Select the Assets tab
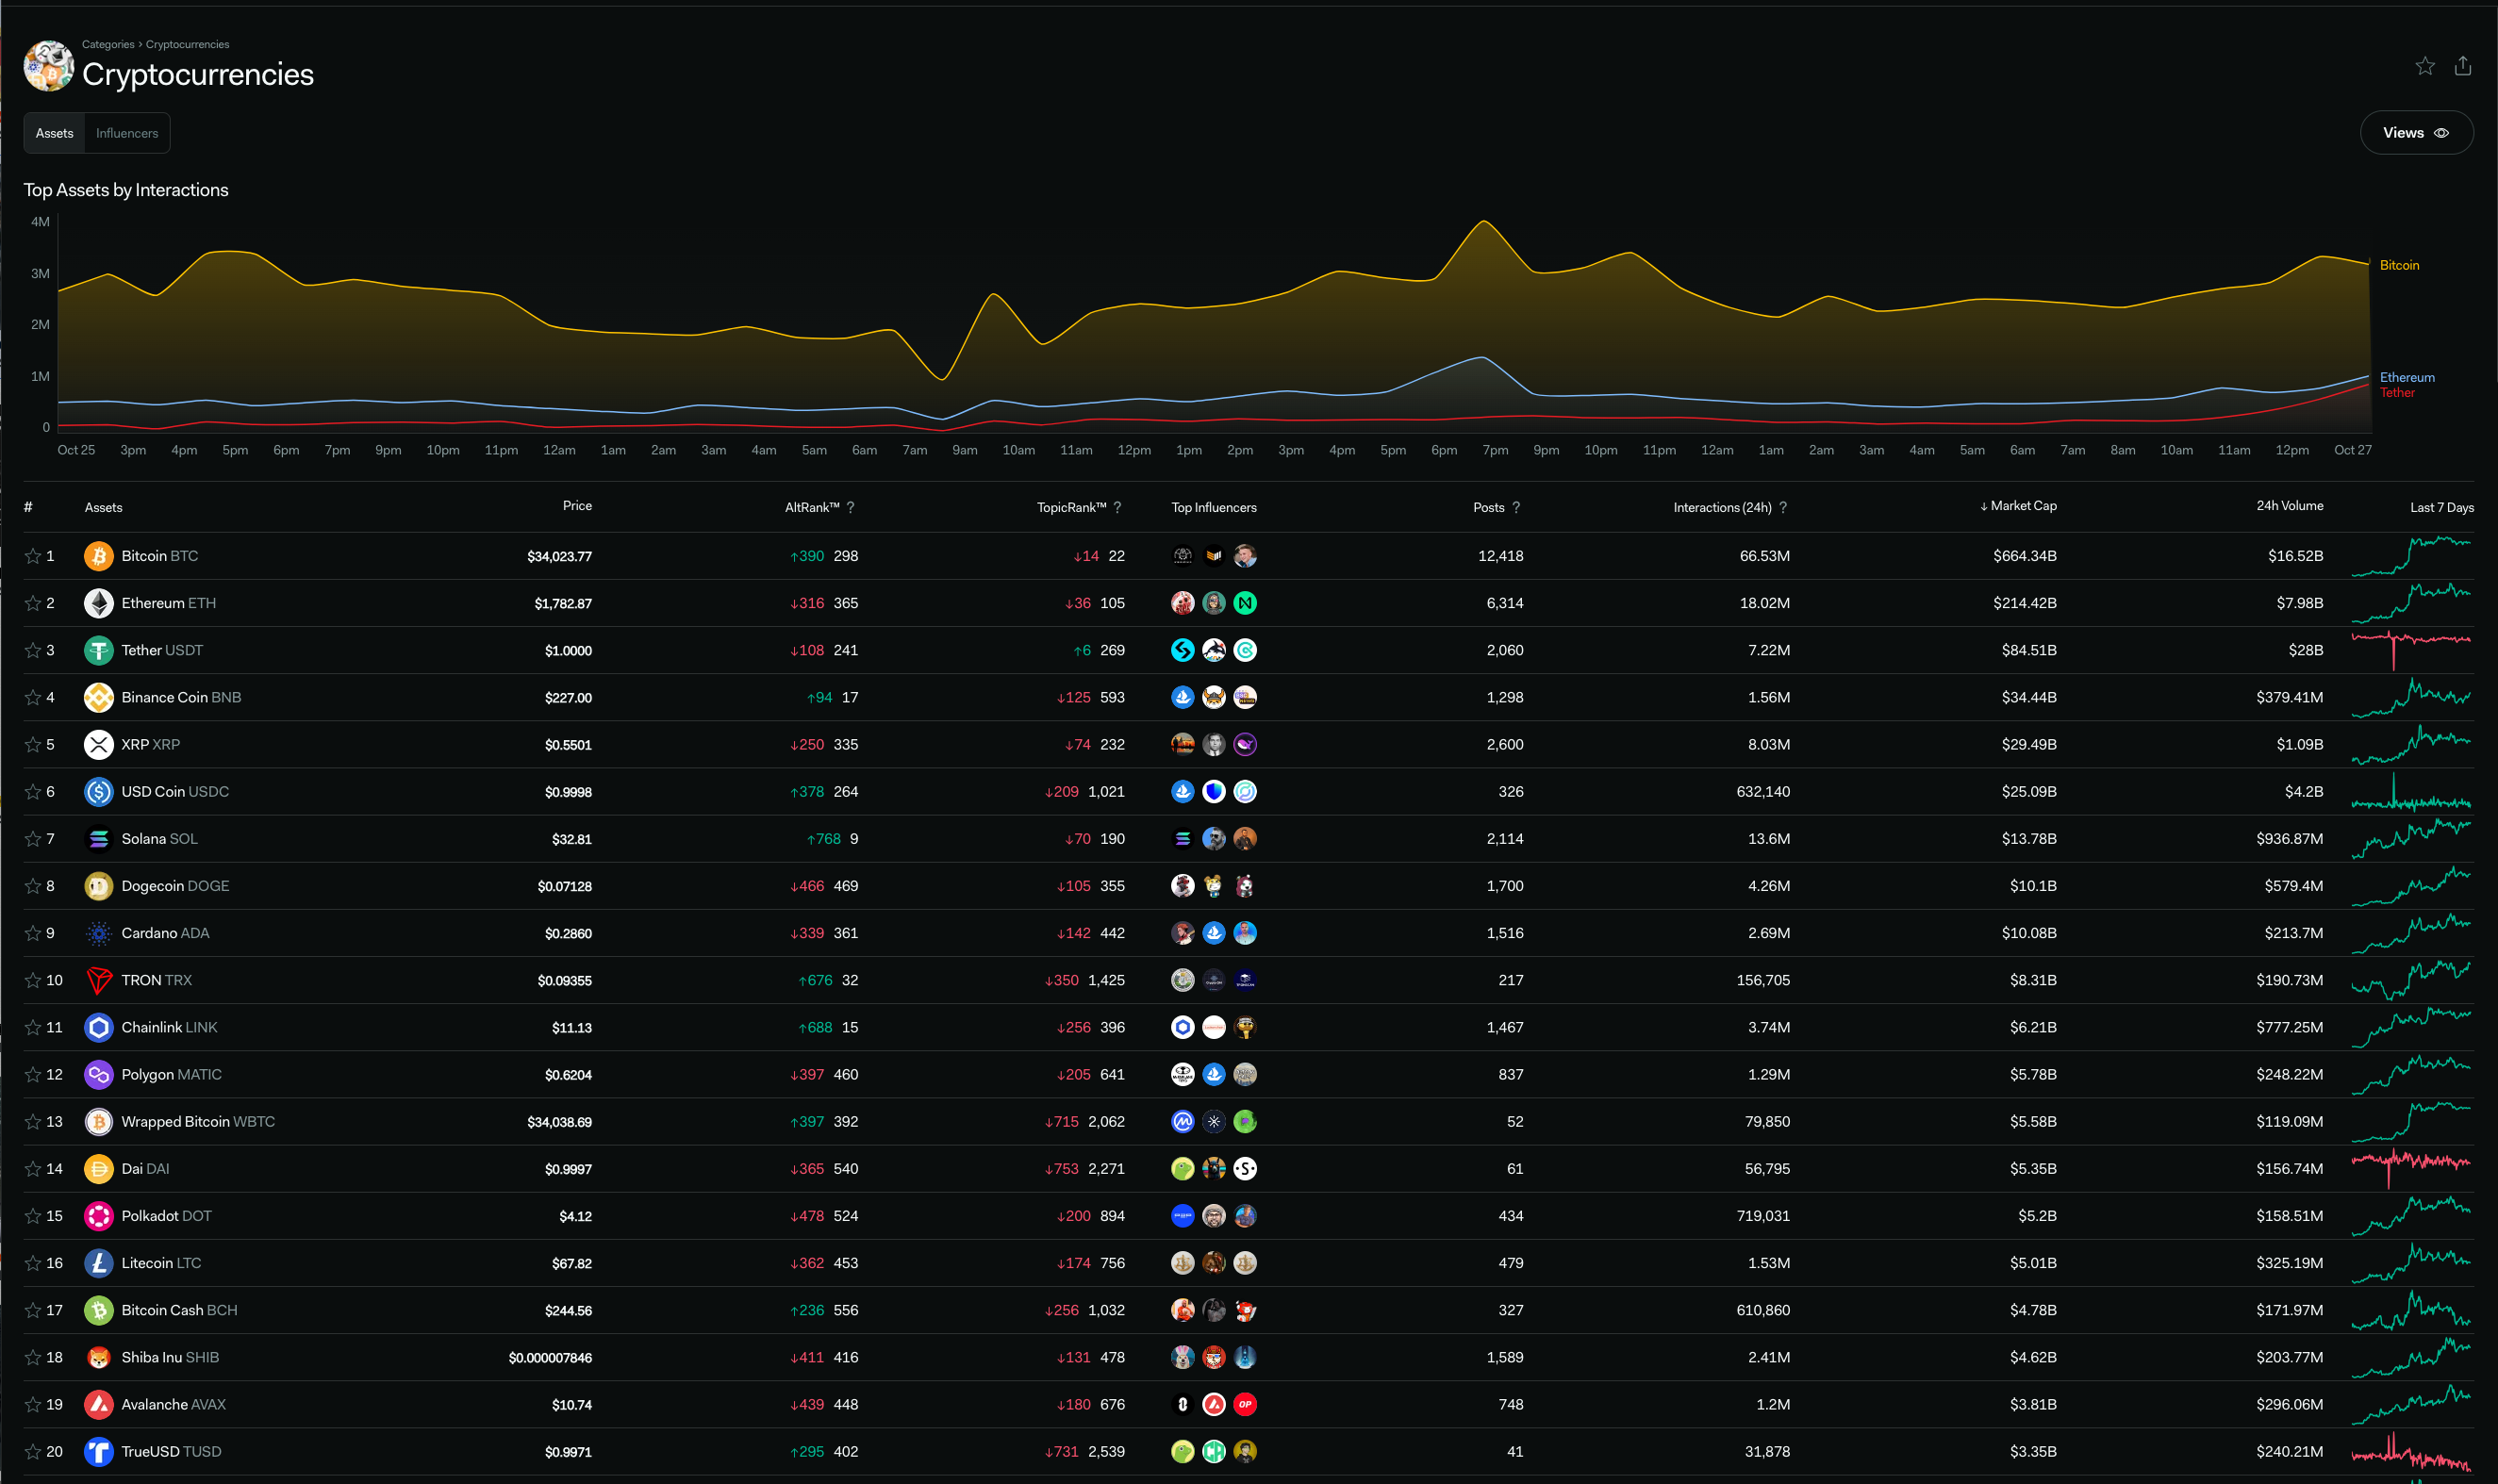 [54, 133]
